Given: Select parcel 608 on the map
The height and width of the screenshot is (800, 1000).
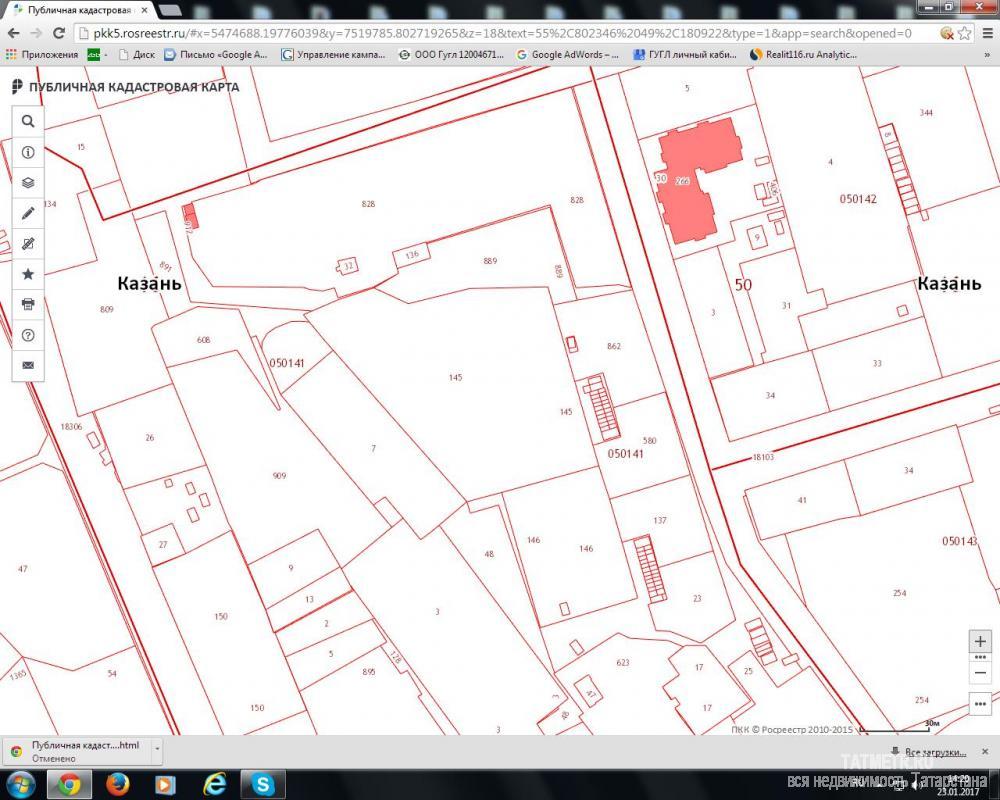Looking at the screenshot, I should click(203, 340).
